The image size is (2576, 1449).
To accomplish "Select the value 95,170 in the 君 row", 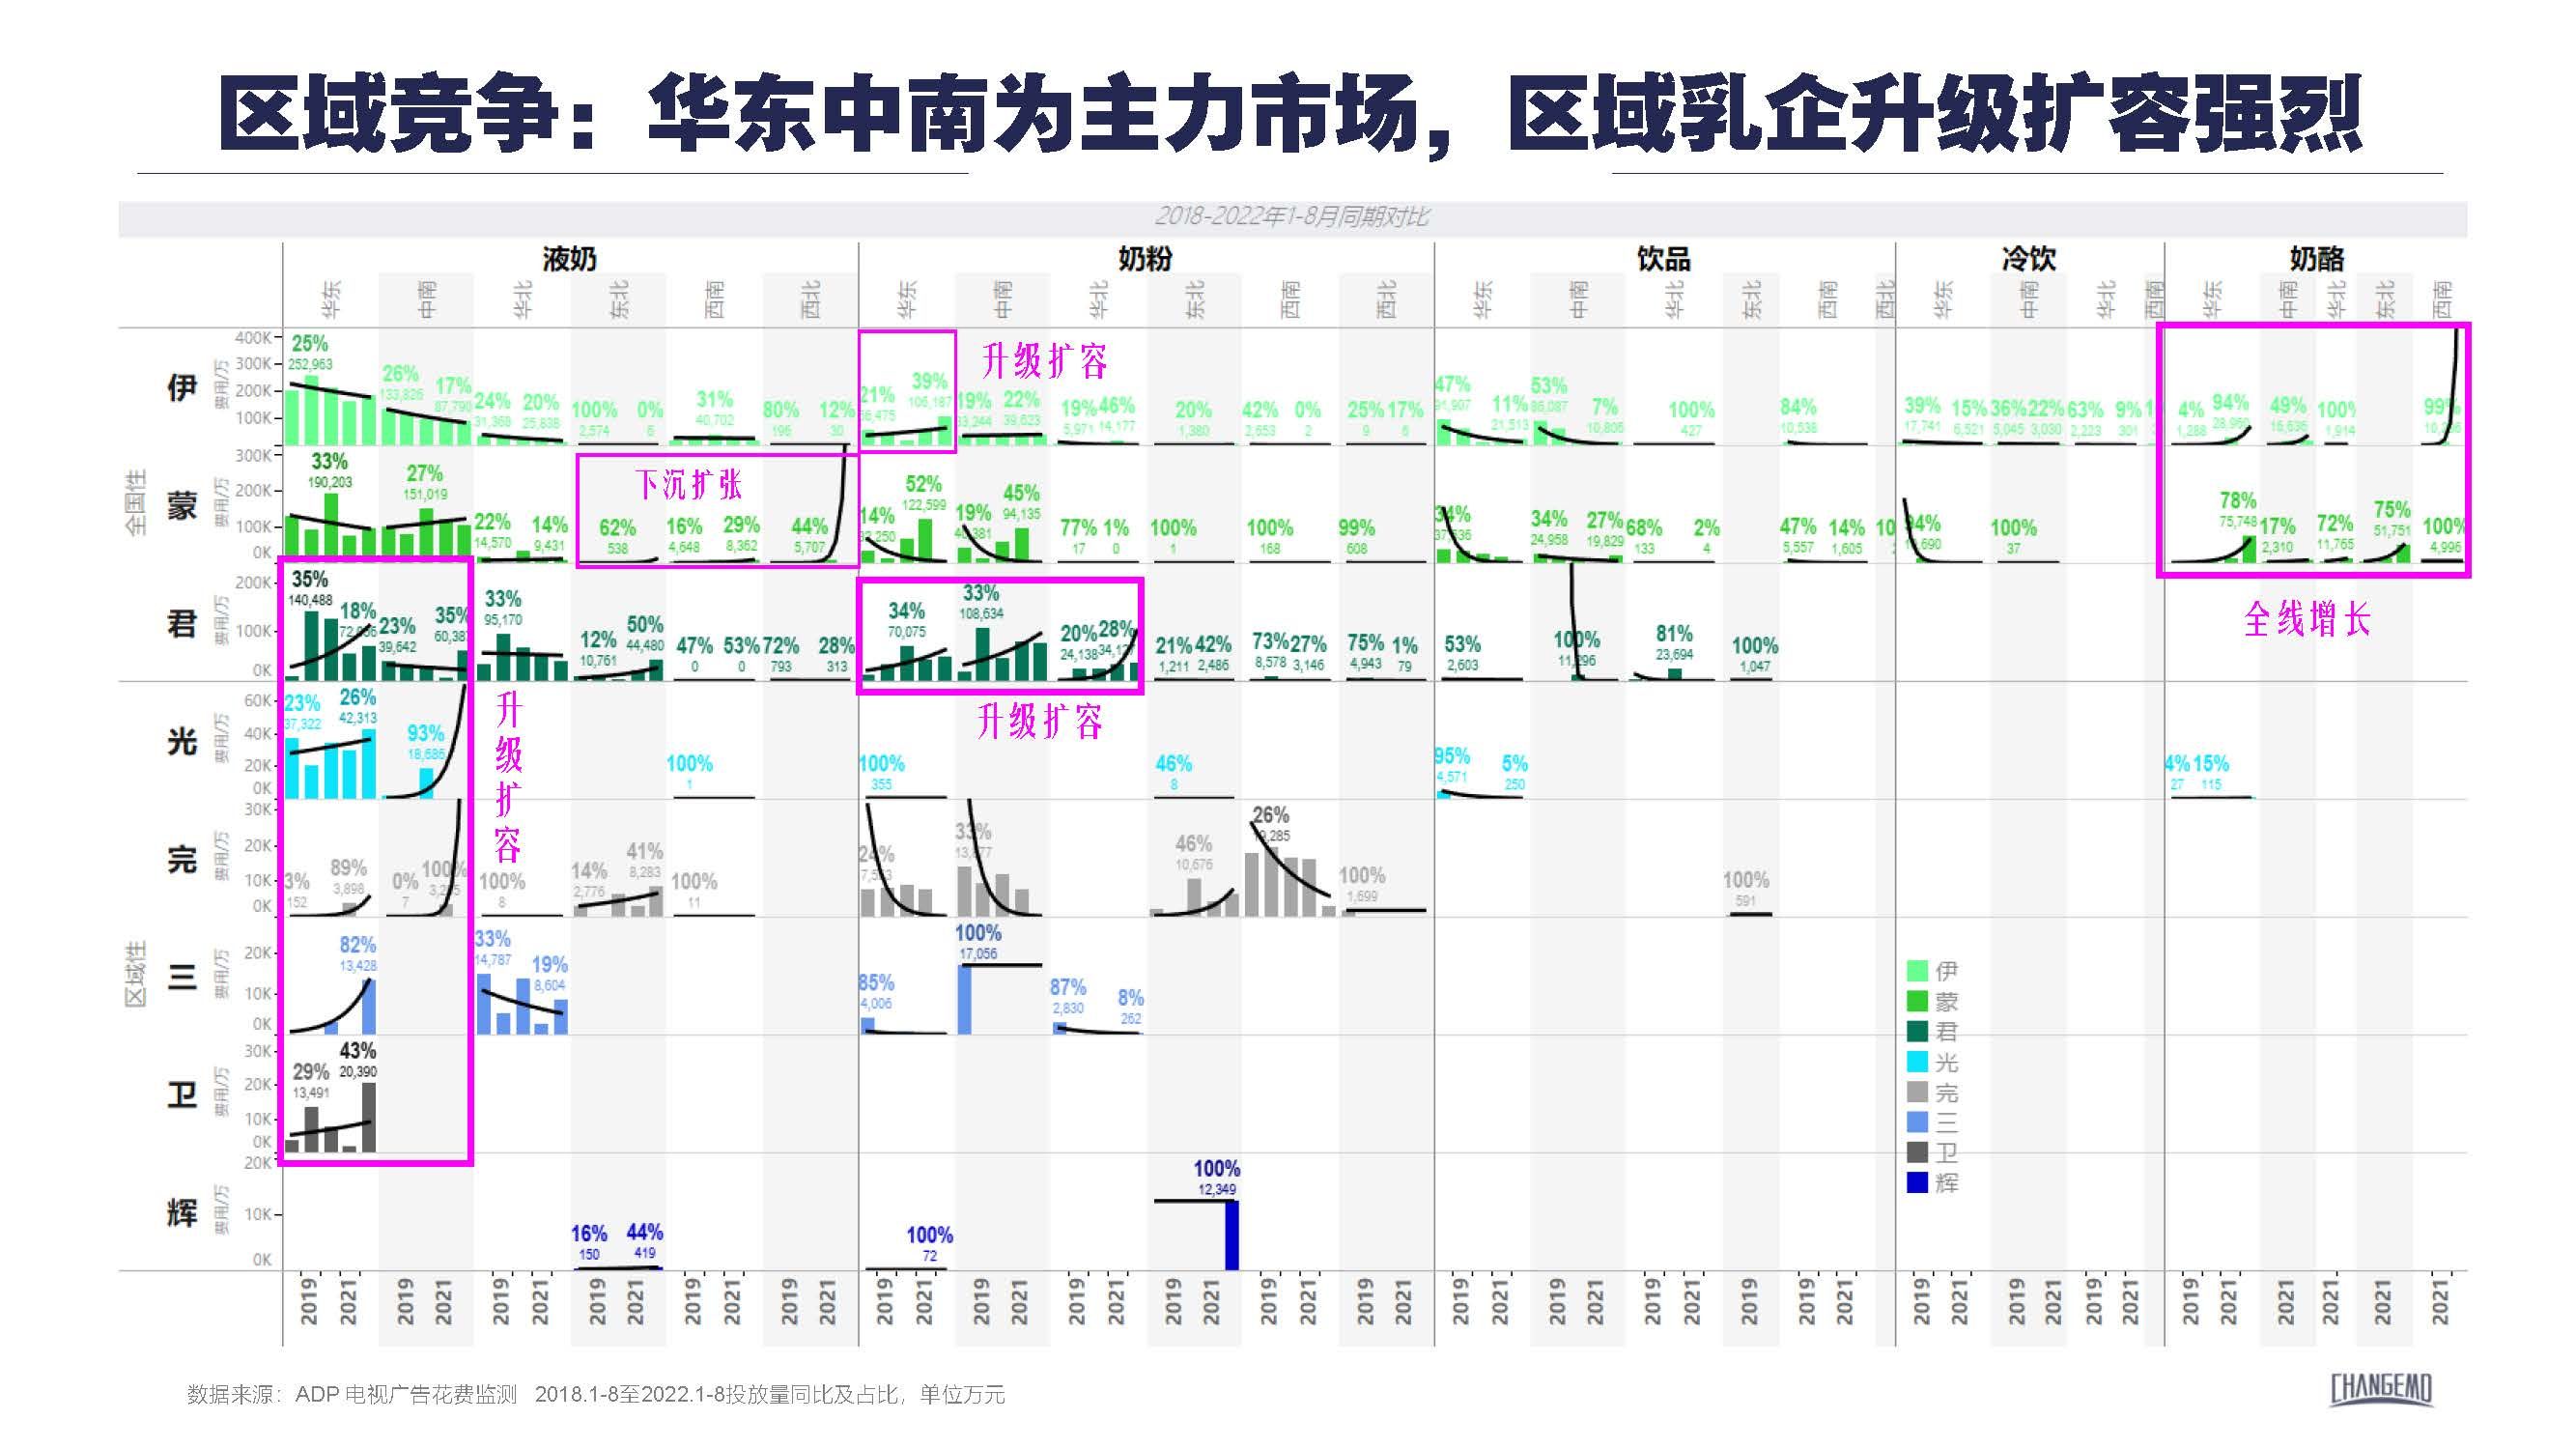I will click(x=503, y=620).
